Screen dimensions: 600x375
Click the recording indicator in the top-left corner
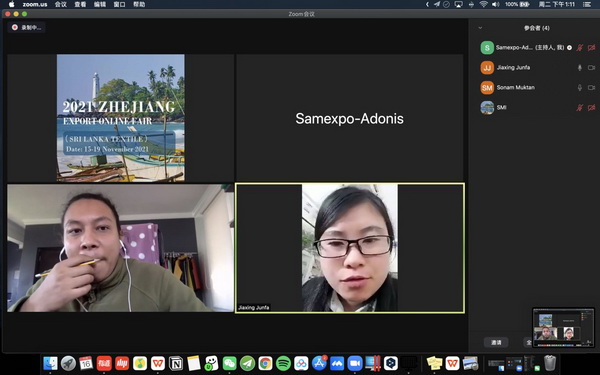coord(26,28)
